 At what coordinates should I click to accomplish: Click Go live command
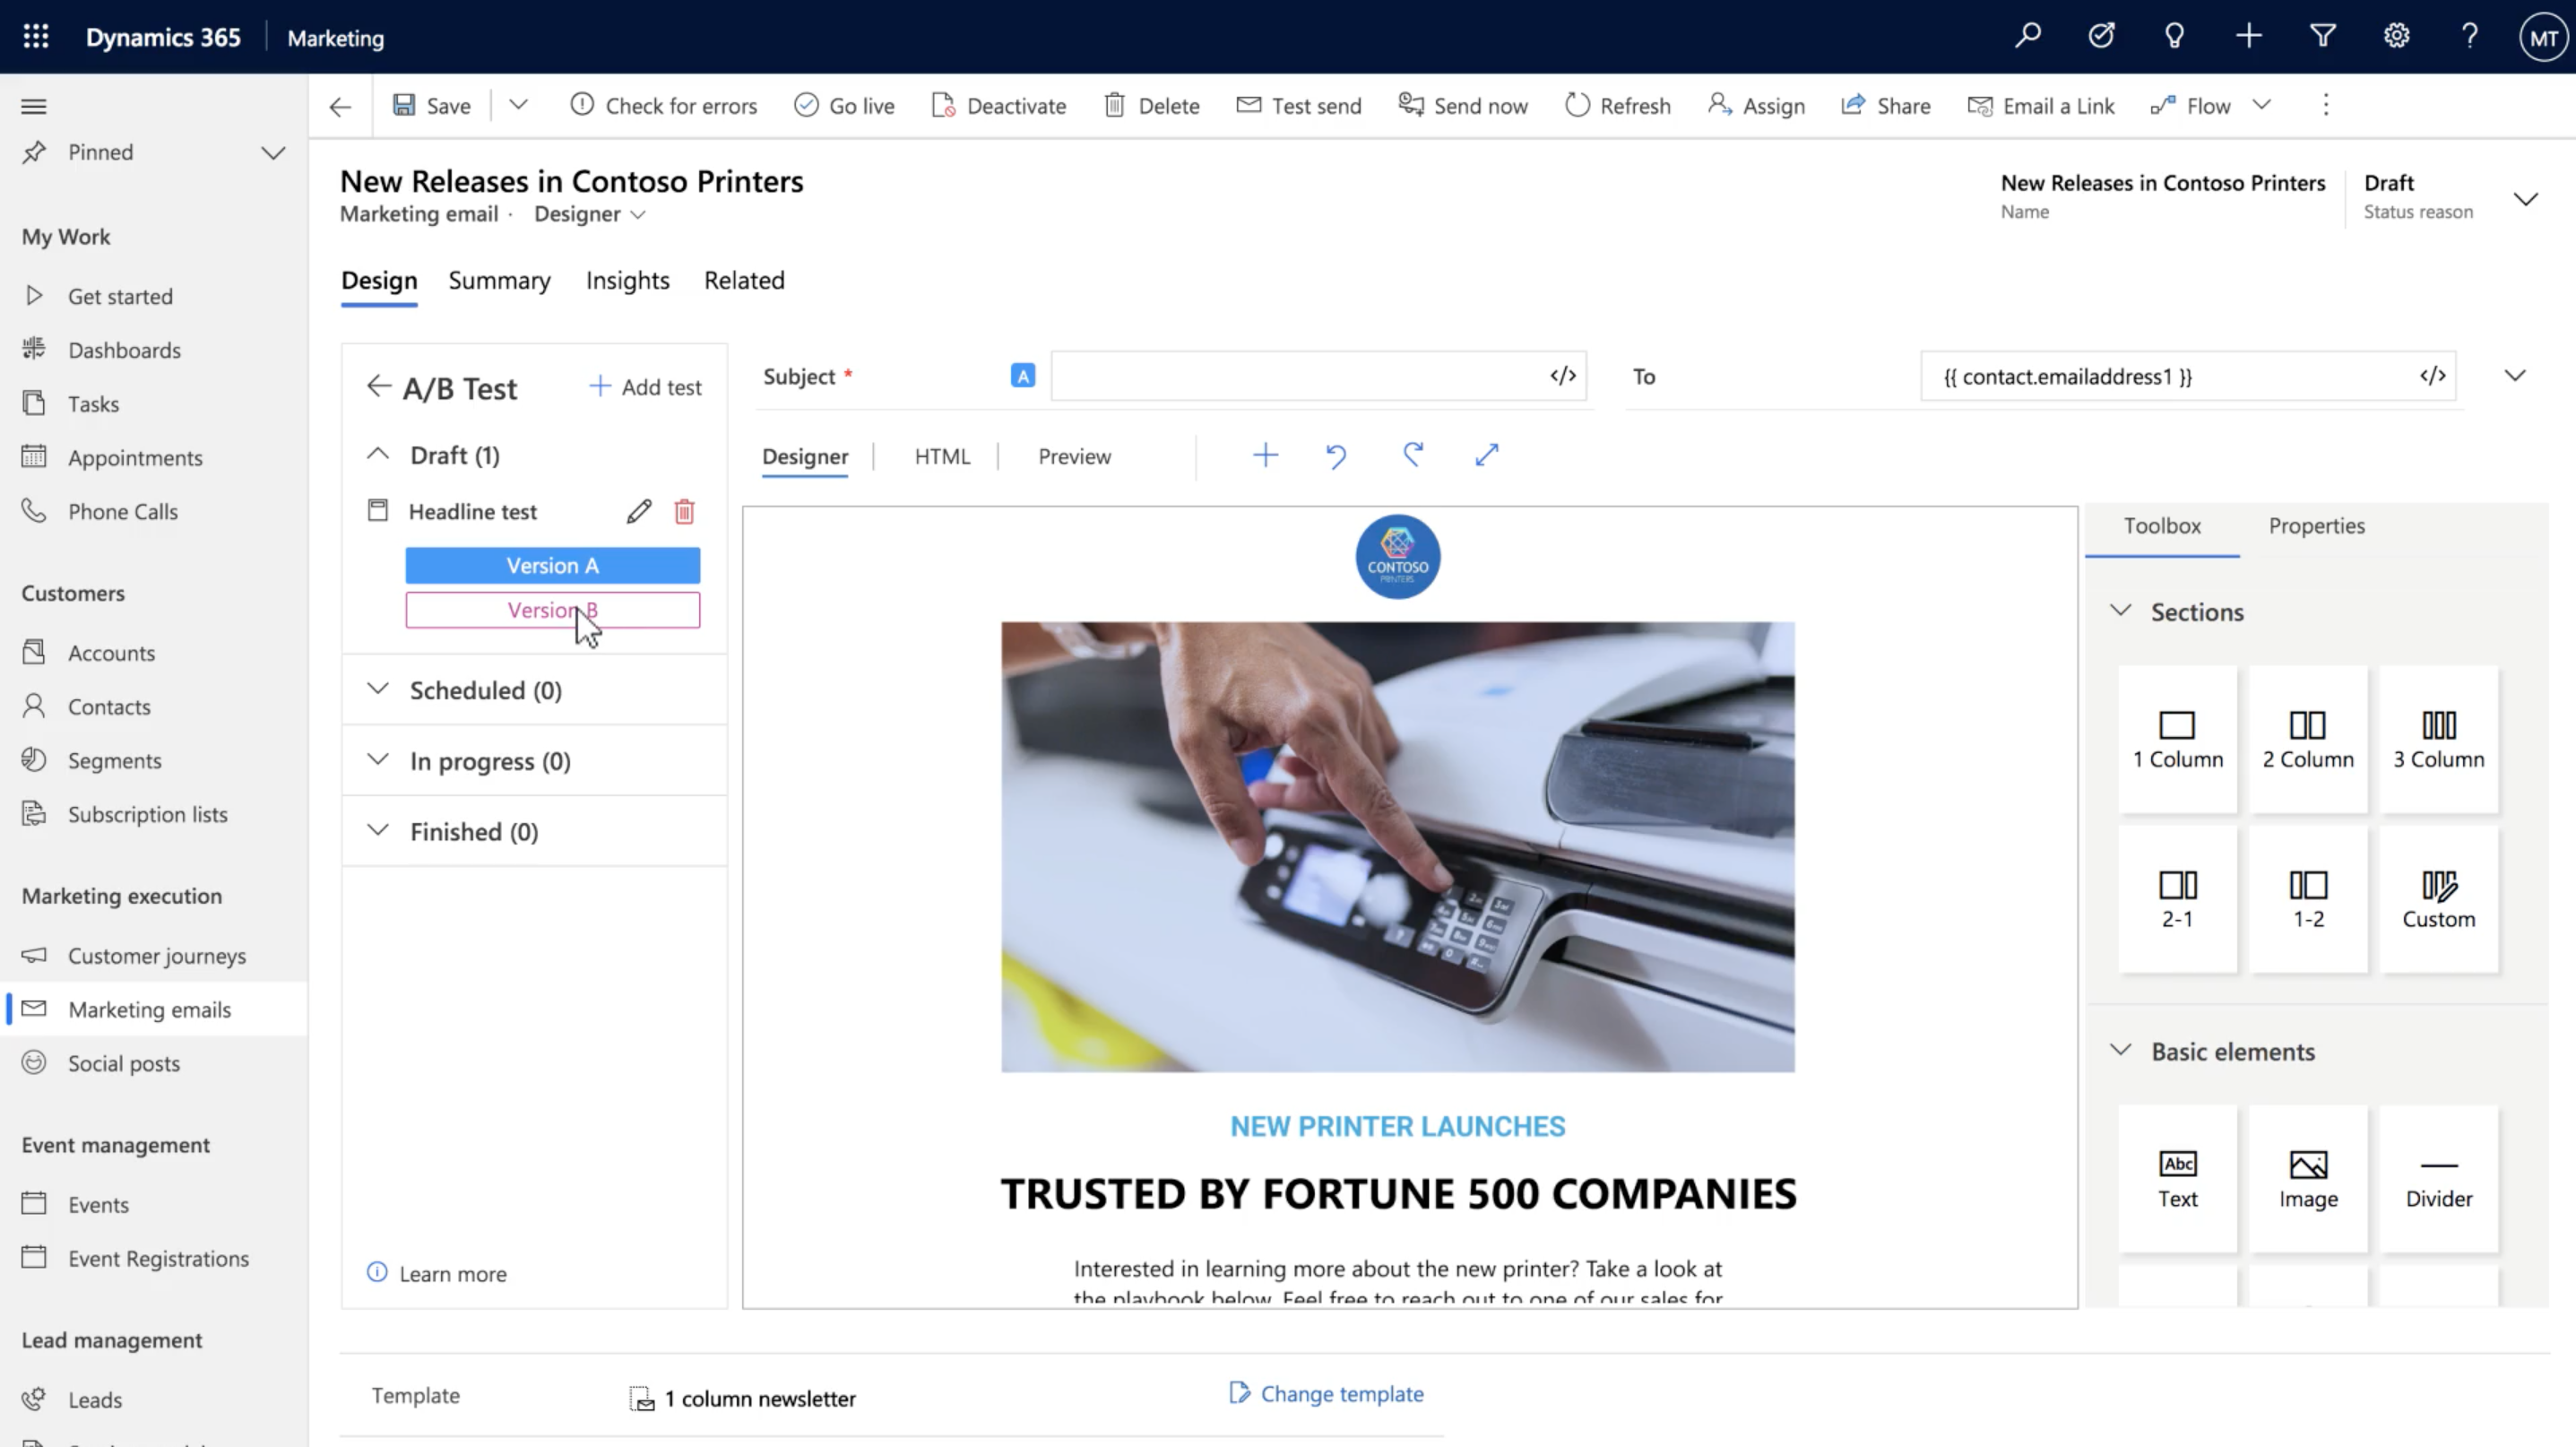point(844,106)
